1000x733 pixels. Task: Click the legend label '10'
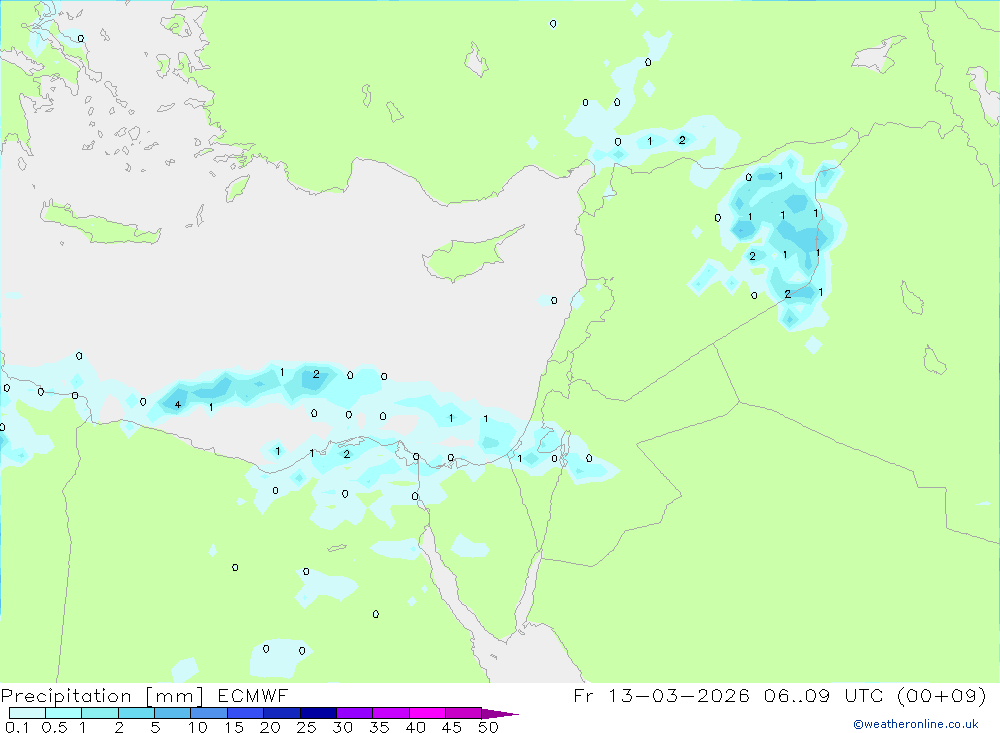click(x=198, y=727)
